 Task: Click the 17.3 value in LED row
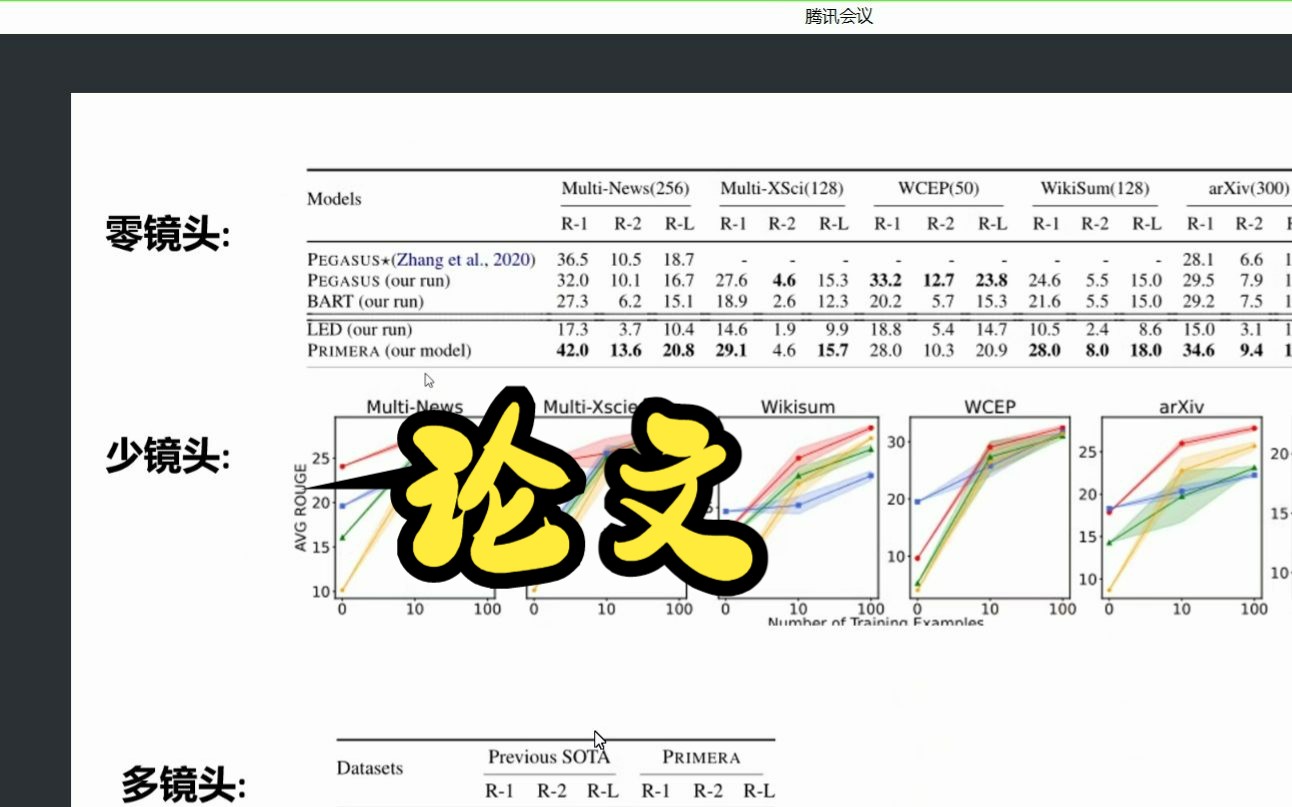coord(573,329)
